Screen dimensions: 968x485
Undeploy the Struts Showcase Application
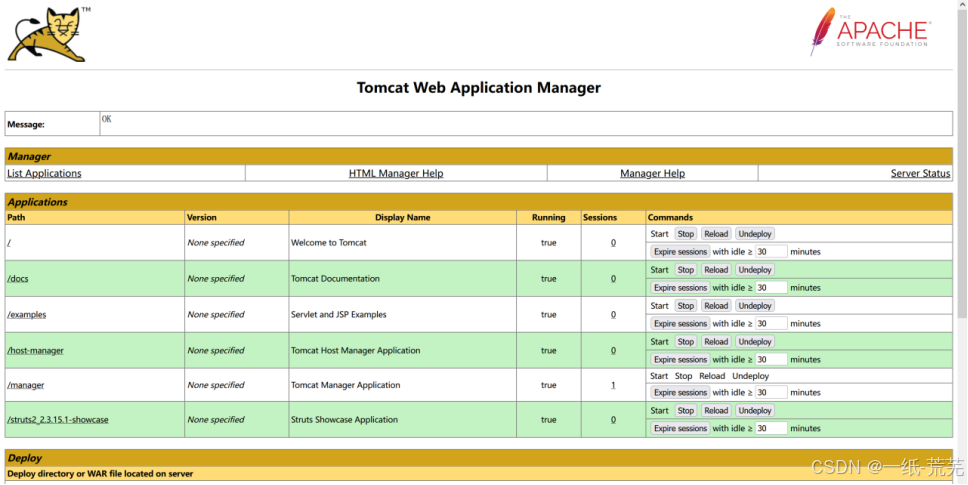[x=754, y=410]
